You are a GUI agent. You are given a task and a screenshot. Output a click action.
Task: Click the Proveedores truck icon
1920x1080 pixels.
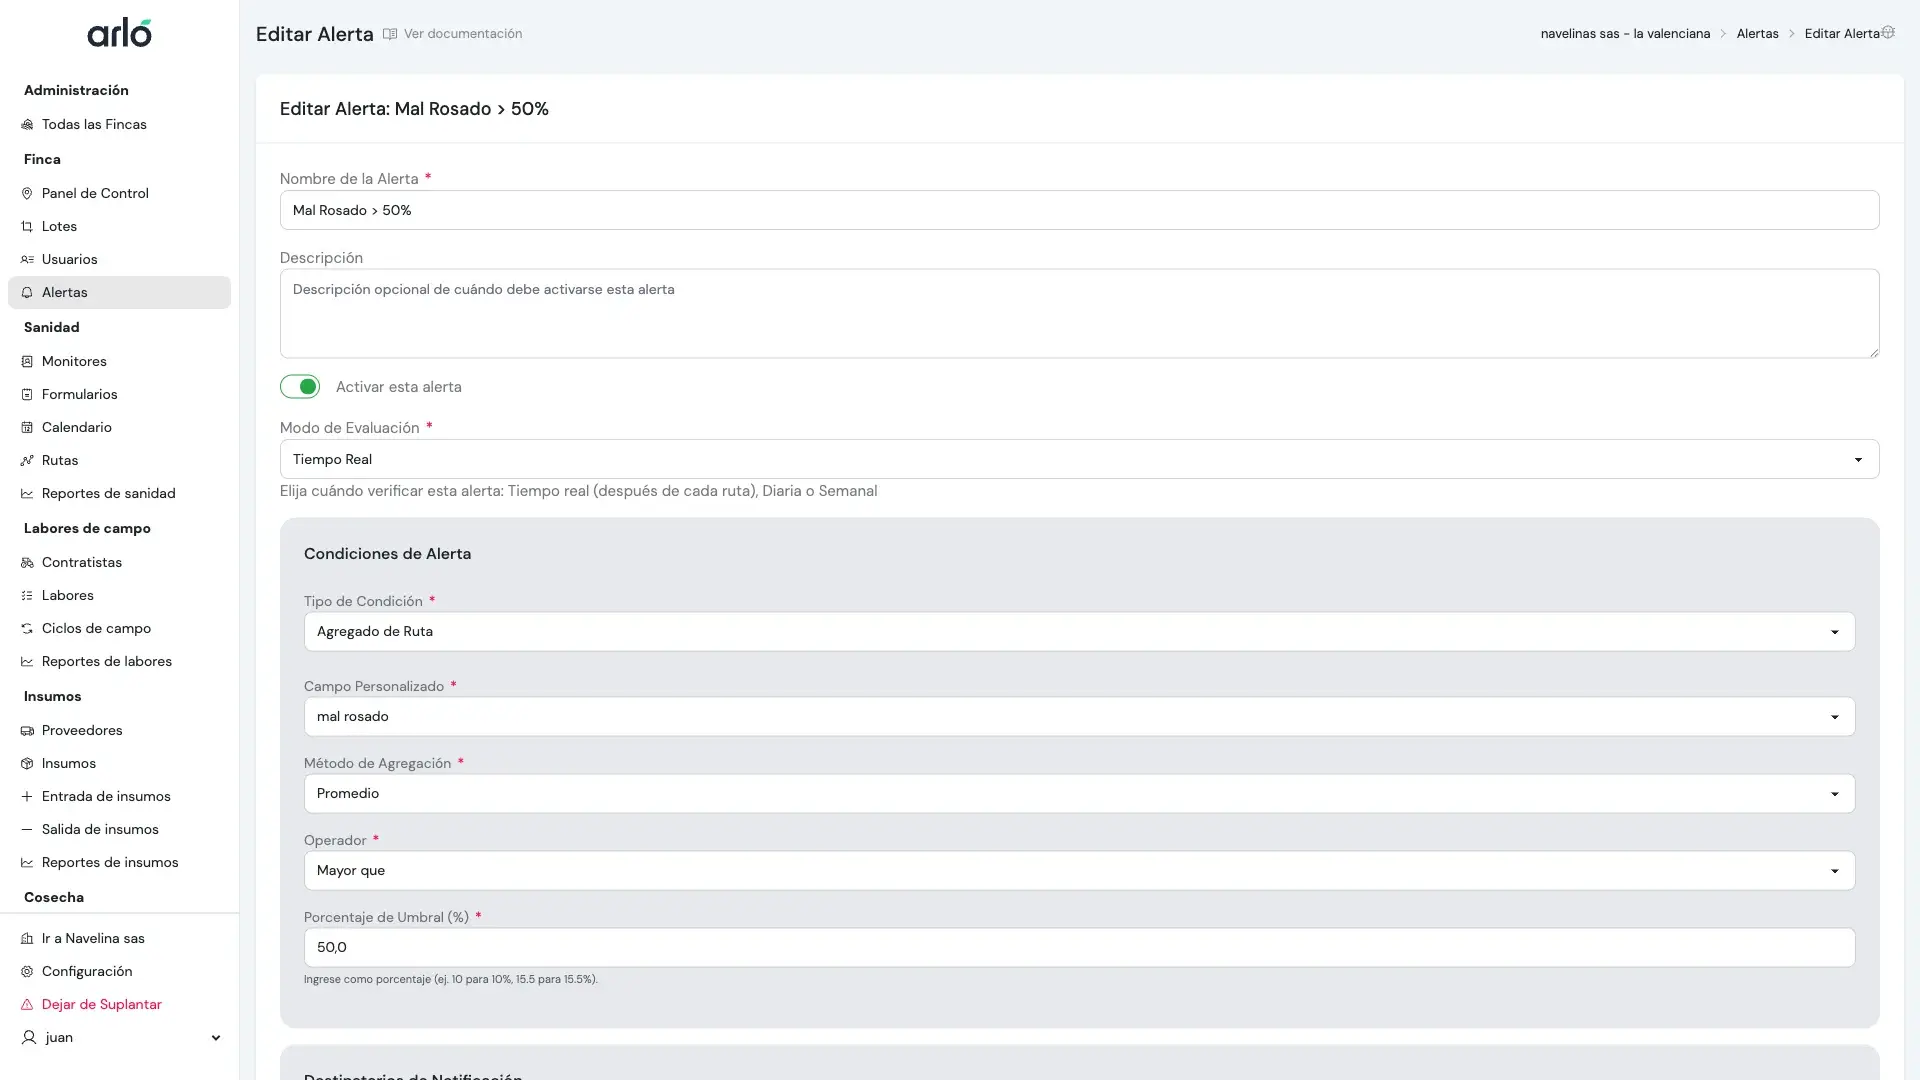(27, 730)
